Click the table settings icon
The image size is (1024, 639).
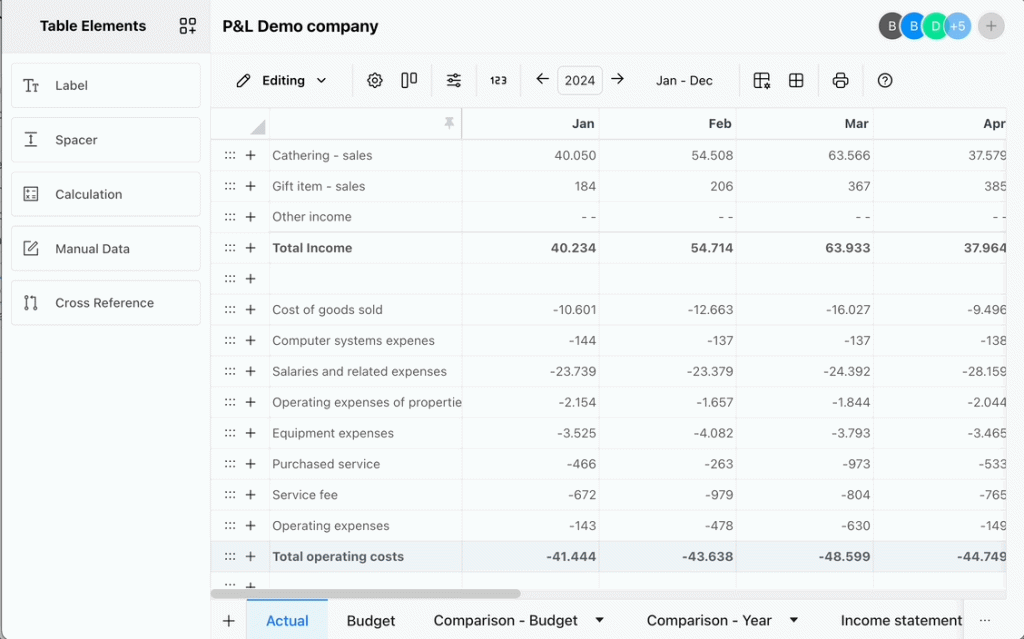click(x=762, y=80)
